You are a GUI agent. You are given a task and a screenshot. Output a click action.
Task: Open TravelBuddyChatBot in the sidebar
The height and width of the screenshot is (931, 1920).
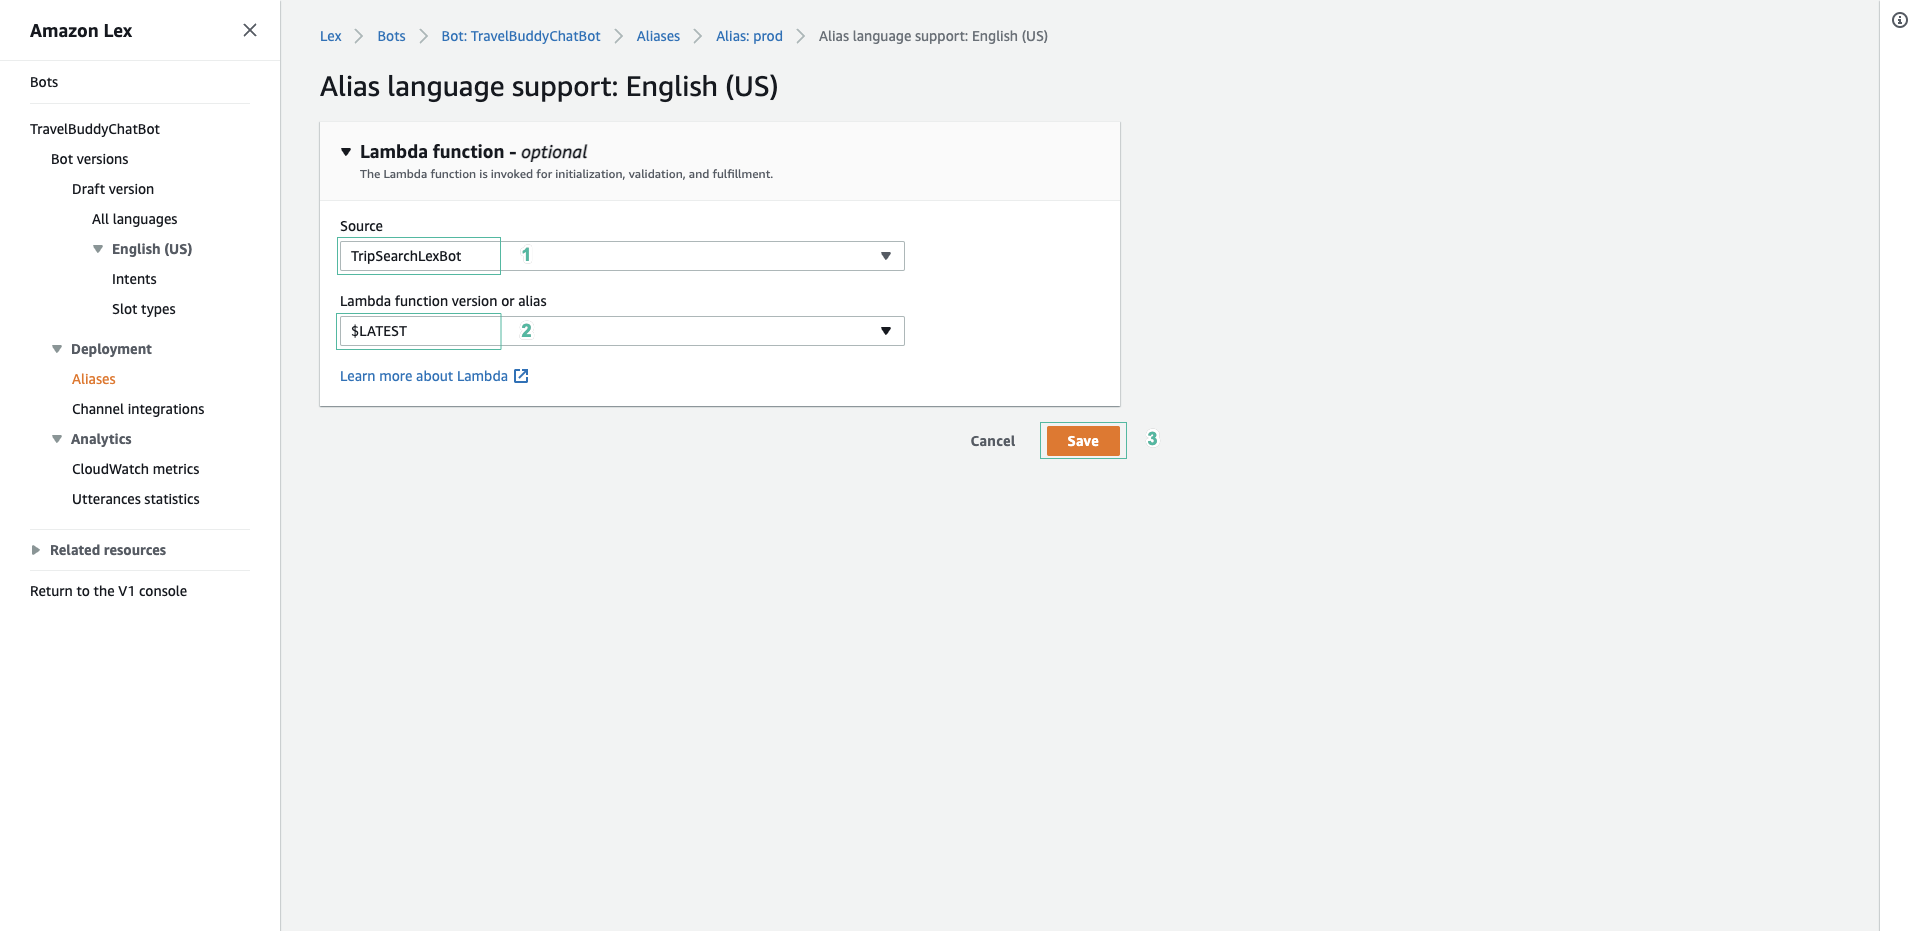[95, 129]
